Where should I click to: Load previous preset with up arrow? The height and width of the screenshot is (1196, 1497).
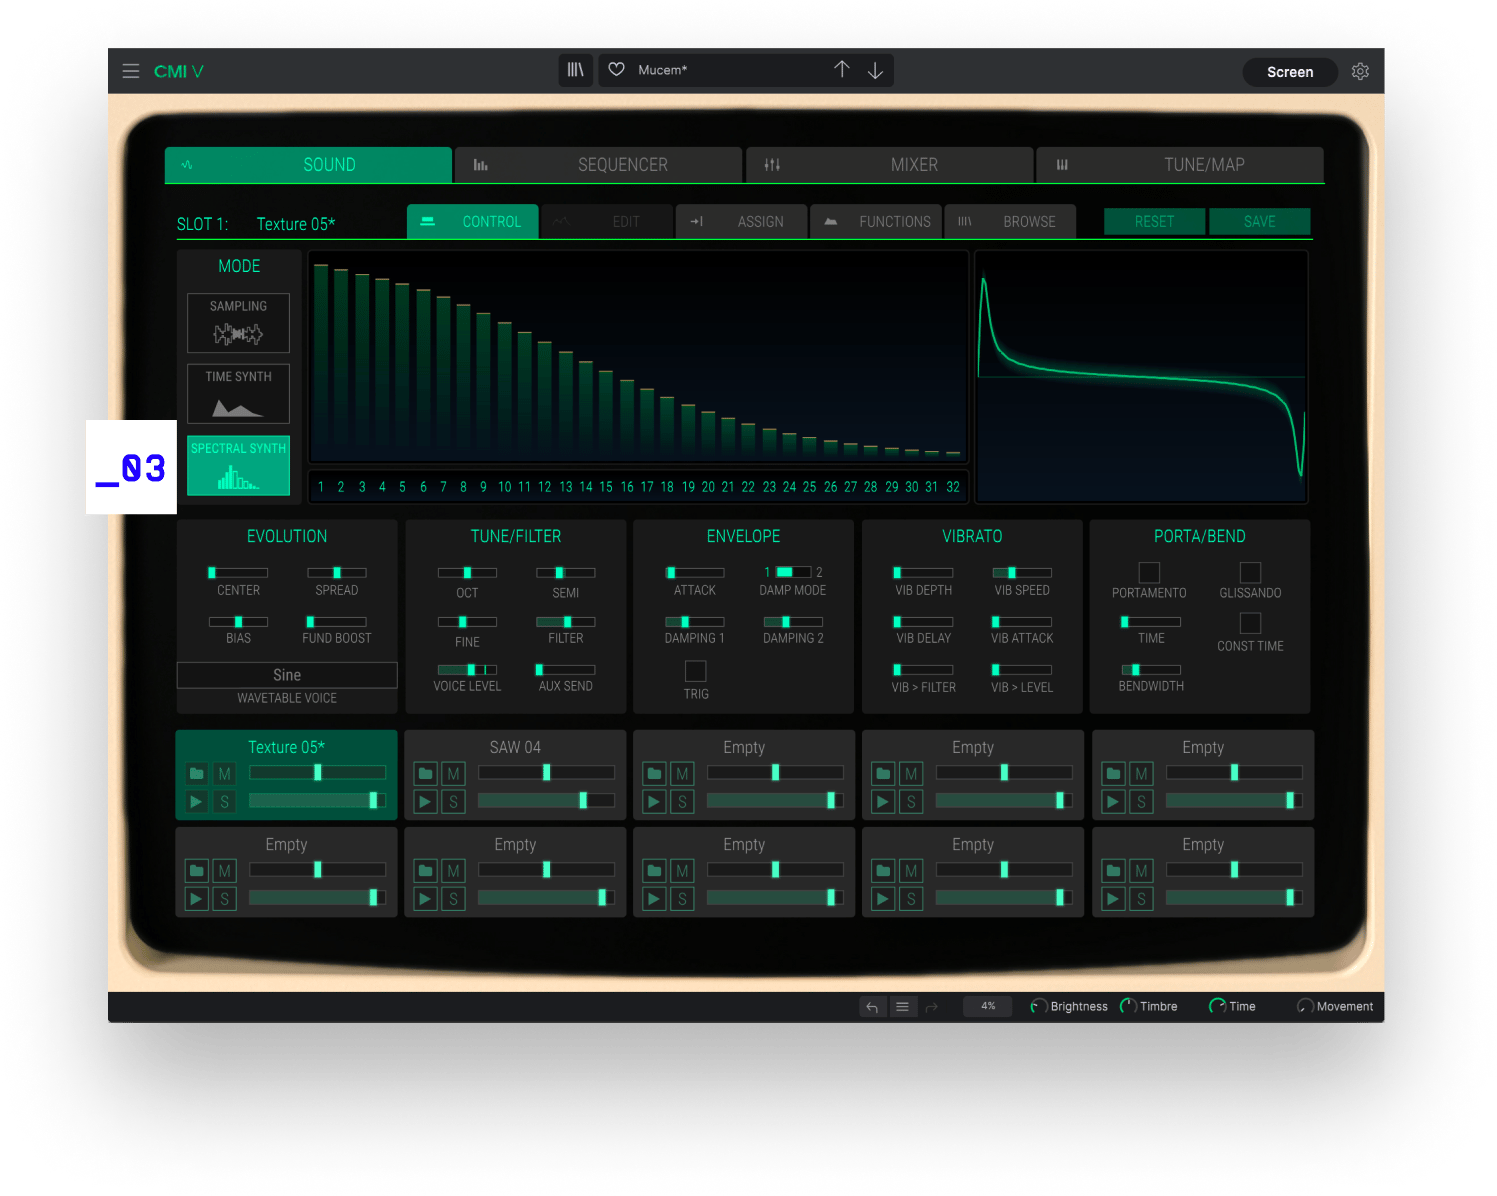pyautogui.click(x=842, y=69)
